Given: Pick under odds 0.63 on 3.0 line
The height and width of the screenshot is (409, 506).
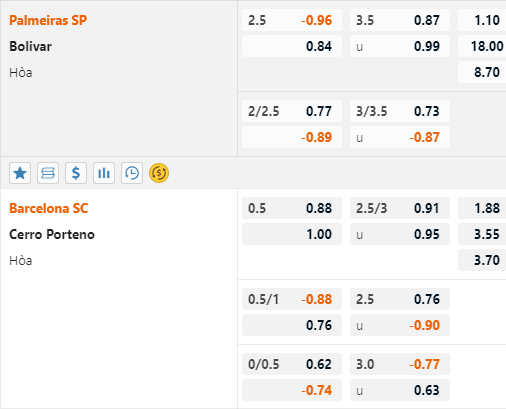Looking at the screenshot, I should click(400, 390).
